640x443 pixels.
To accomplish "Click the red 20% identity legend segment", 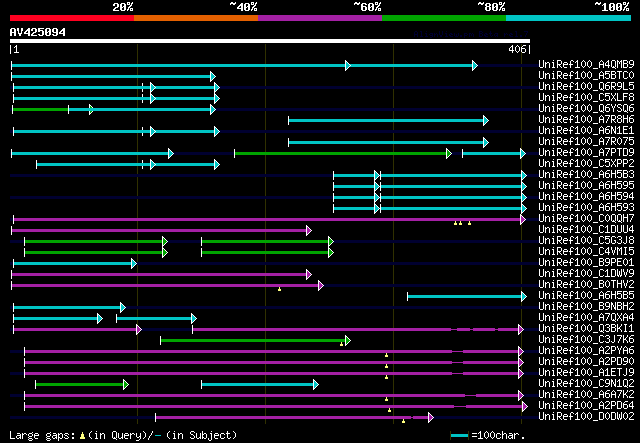I will click(x=72, y=18).
